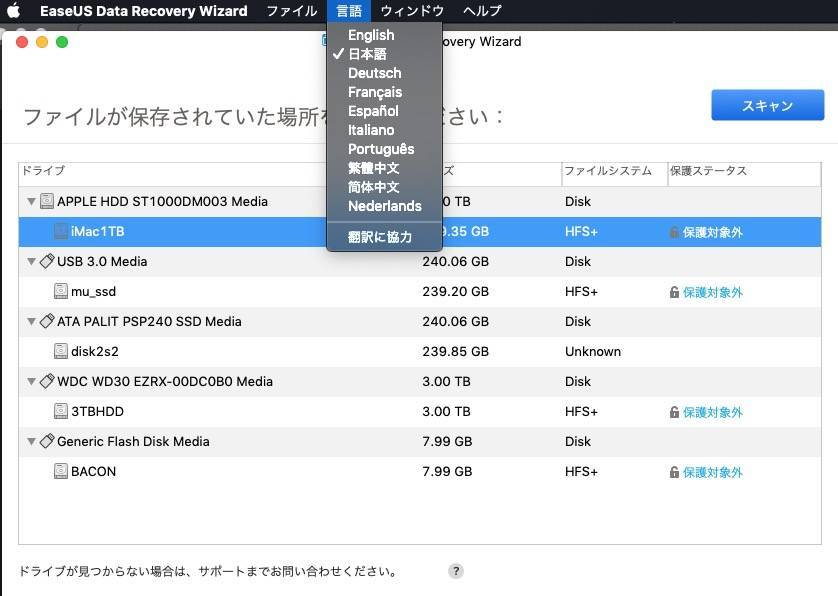Collapse the USB 3.0 Media group
The height and width of the screenshot is (596, 838).
[32, 261]
